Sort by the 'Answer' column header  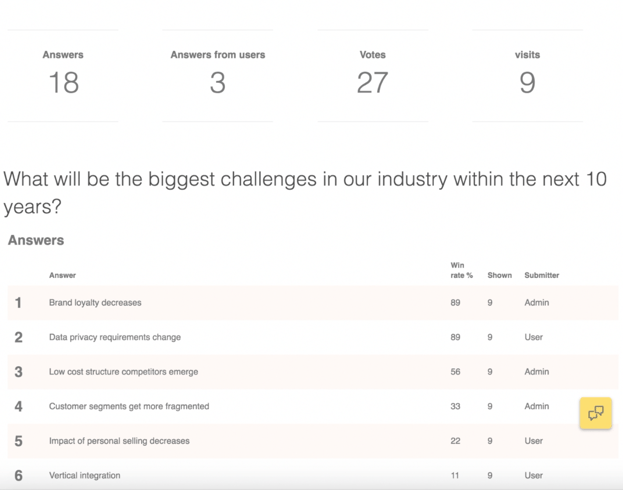[x=62, y=275]
